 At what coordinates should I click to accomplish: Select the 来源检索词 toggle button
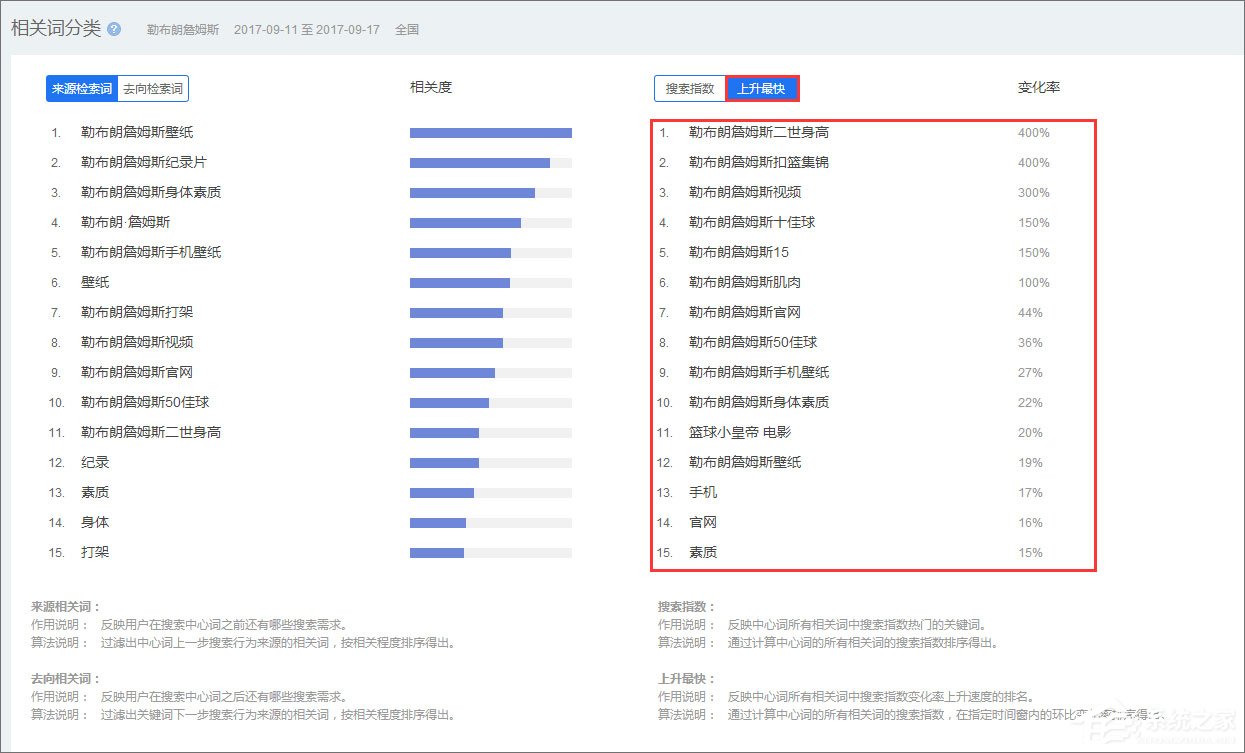pos(80,88)
